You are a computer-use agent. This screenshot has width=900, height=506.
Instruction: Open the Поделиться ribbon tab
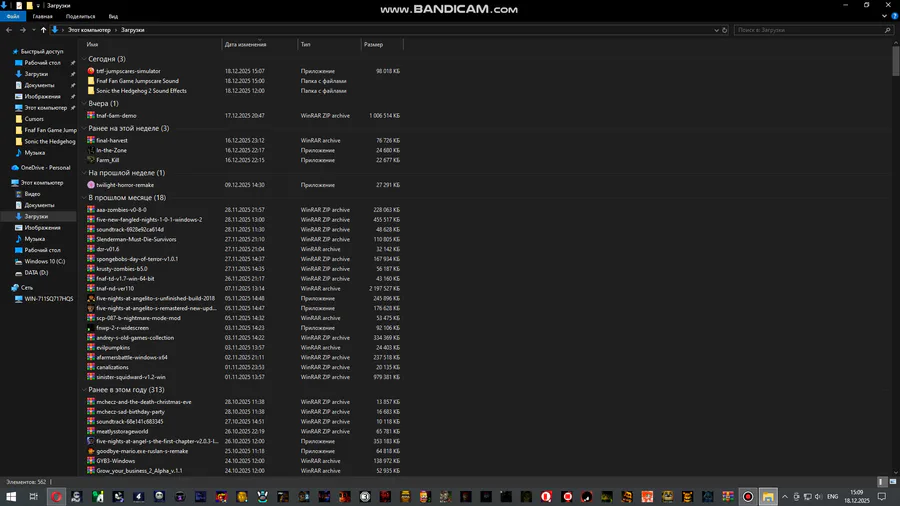coord(80,17)
